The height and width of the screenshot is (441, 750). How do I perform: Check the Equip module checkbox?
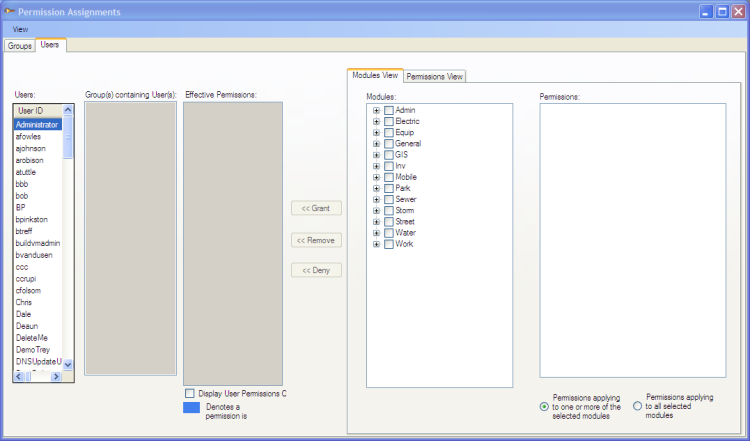[x=389, y=132]
